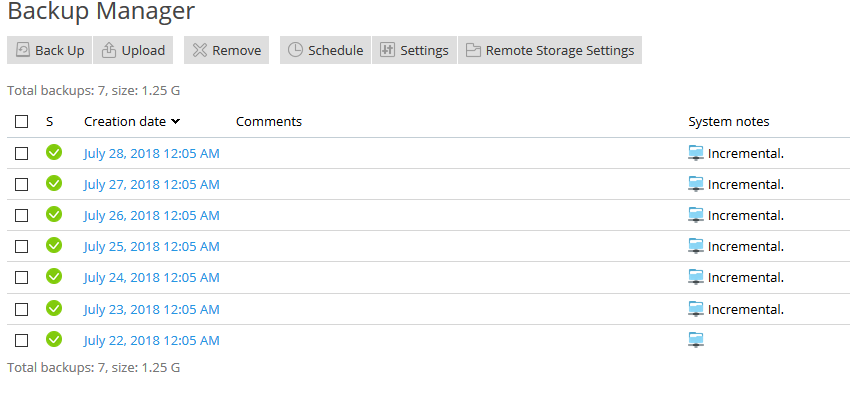
Task: Open the Upload backup option
Action: tap(133, 50)
